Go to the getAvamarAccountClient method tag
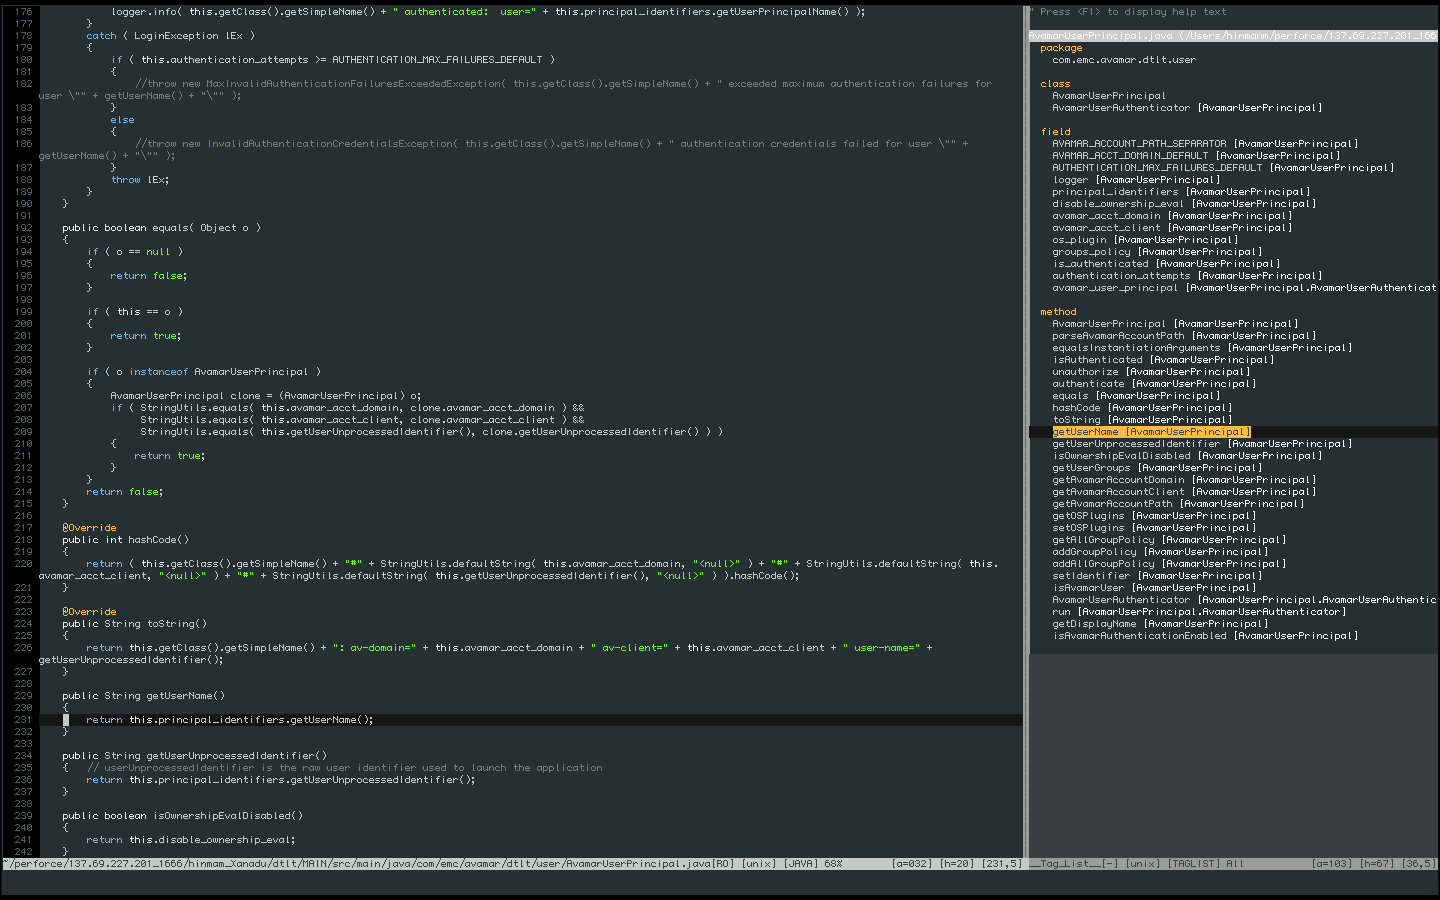This screenshot has height=900, width=1440. point(1184,492)
